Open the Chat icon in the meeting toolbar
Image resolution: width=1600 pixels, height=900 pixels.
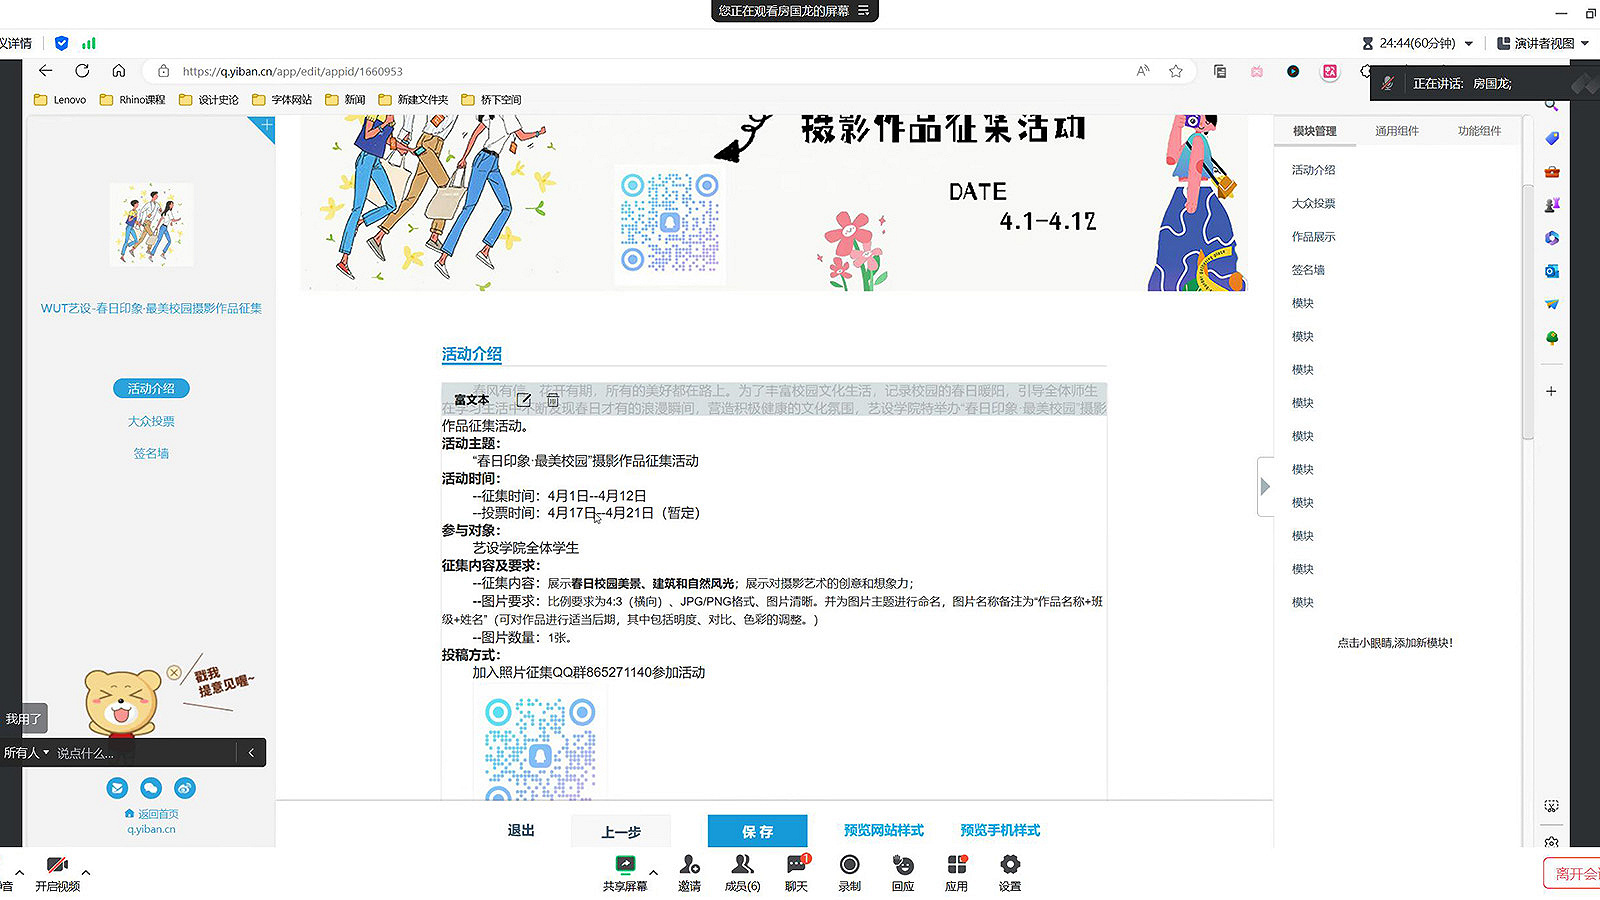pyautogui.click(x=796, y=872)
